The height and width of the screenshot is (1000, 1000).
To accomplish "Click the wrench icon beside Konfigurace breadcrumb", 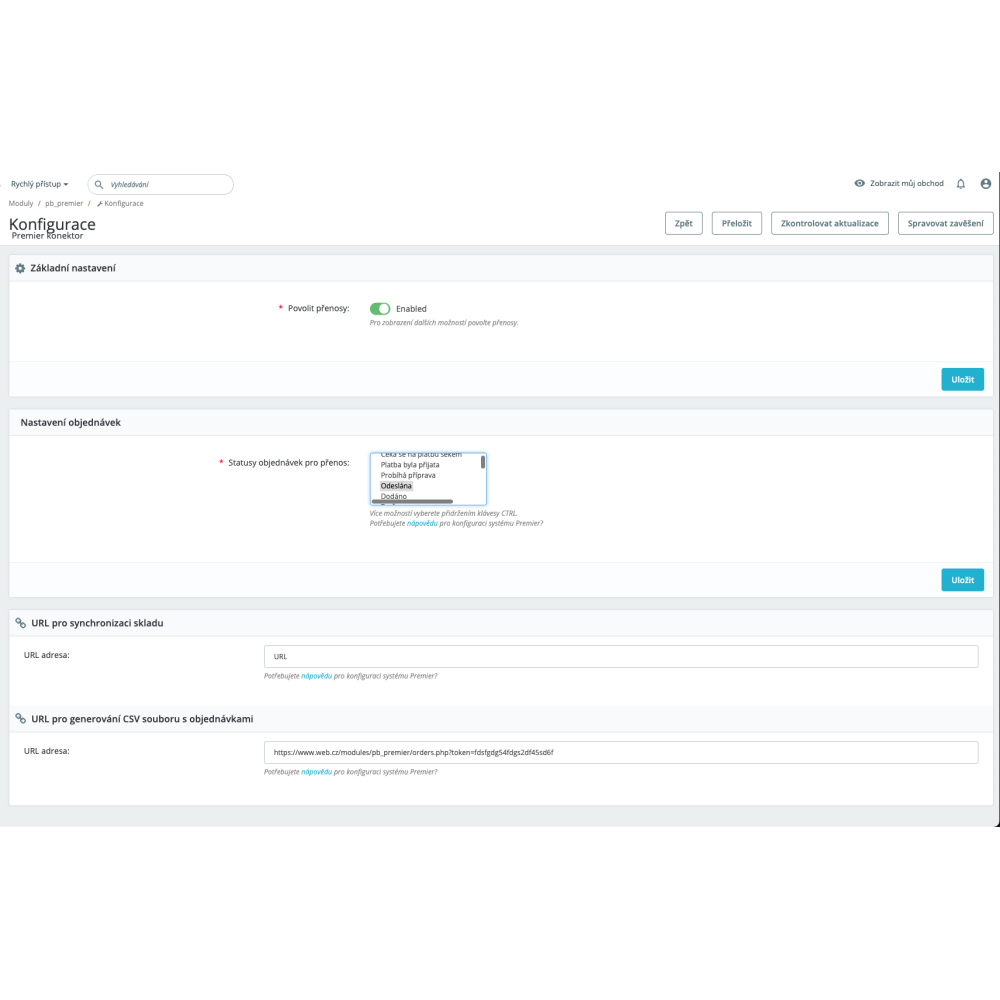I will point(99,203).
